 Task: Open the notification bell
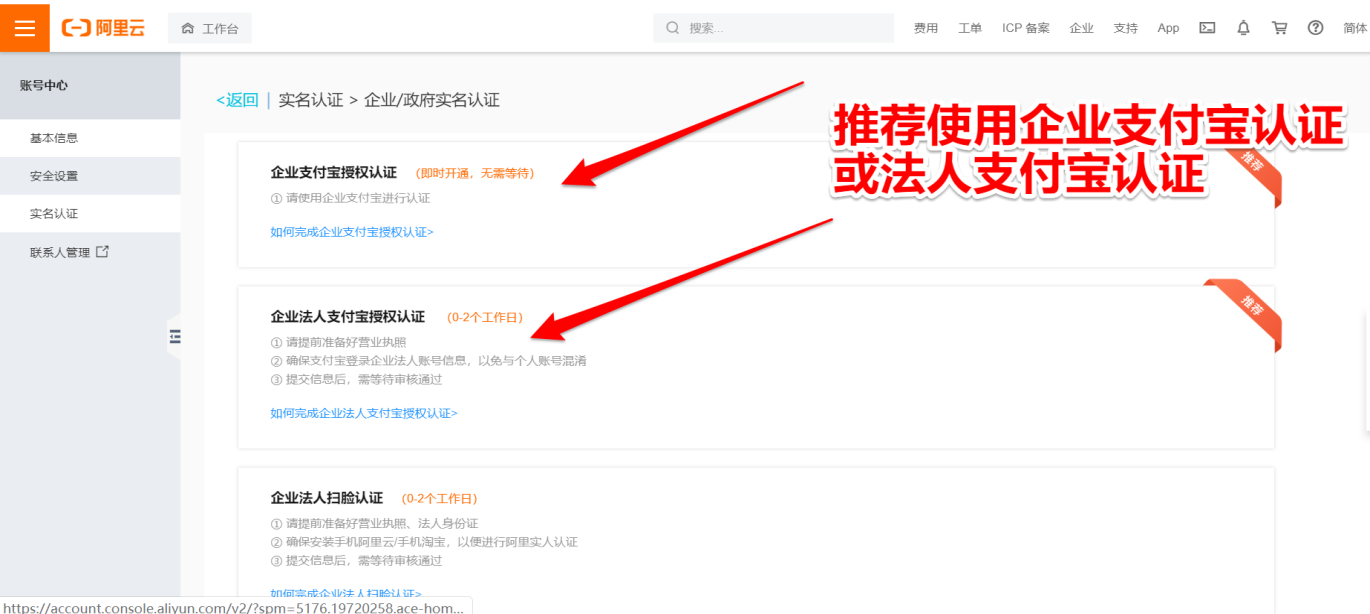(1243, 28)
